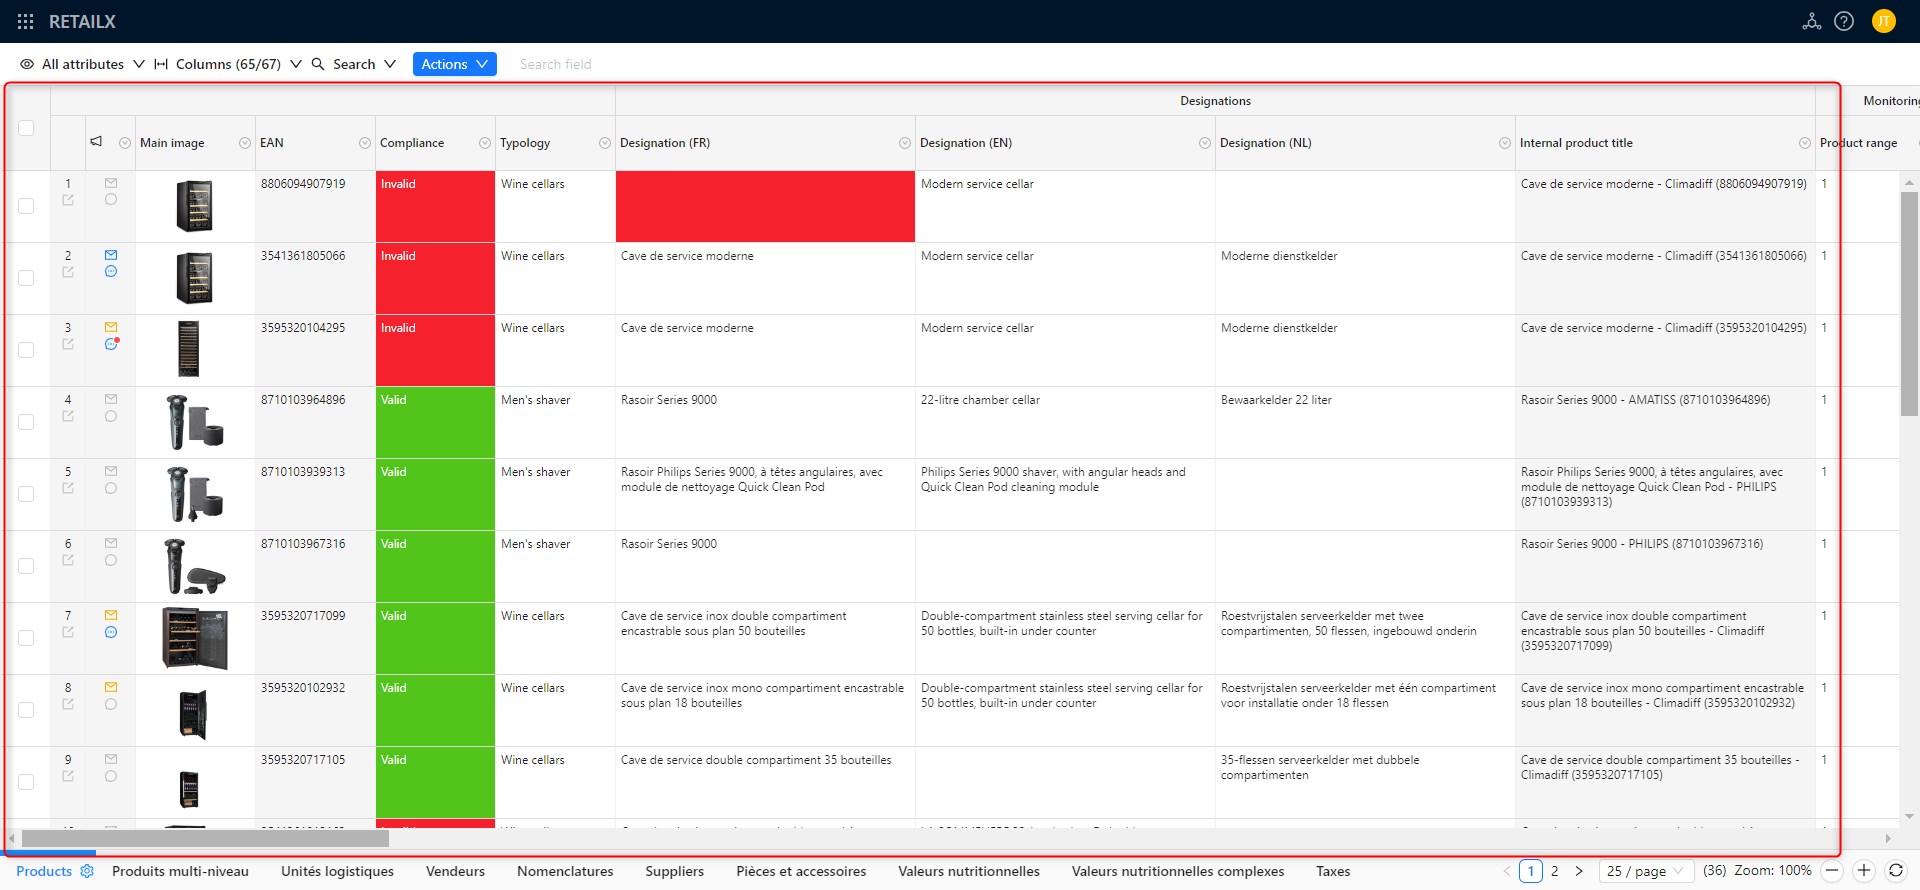Screen dimensions: 1920x890
Task: Click the blue envelope icon in row 2
Action: [x=111, y=255]
